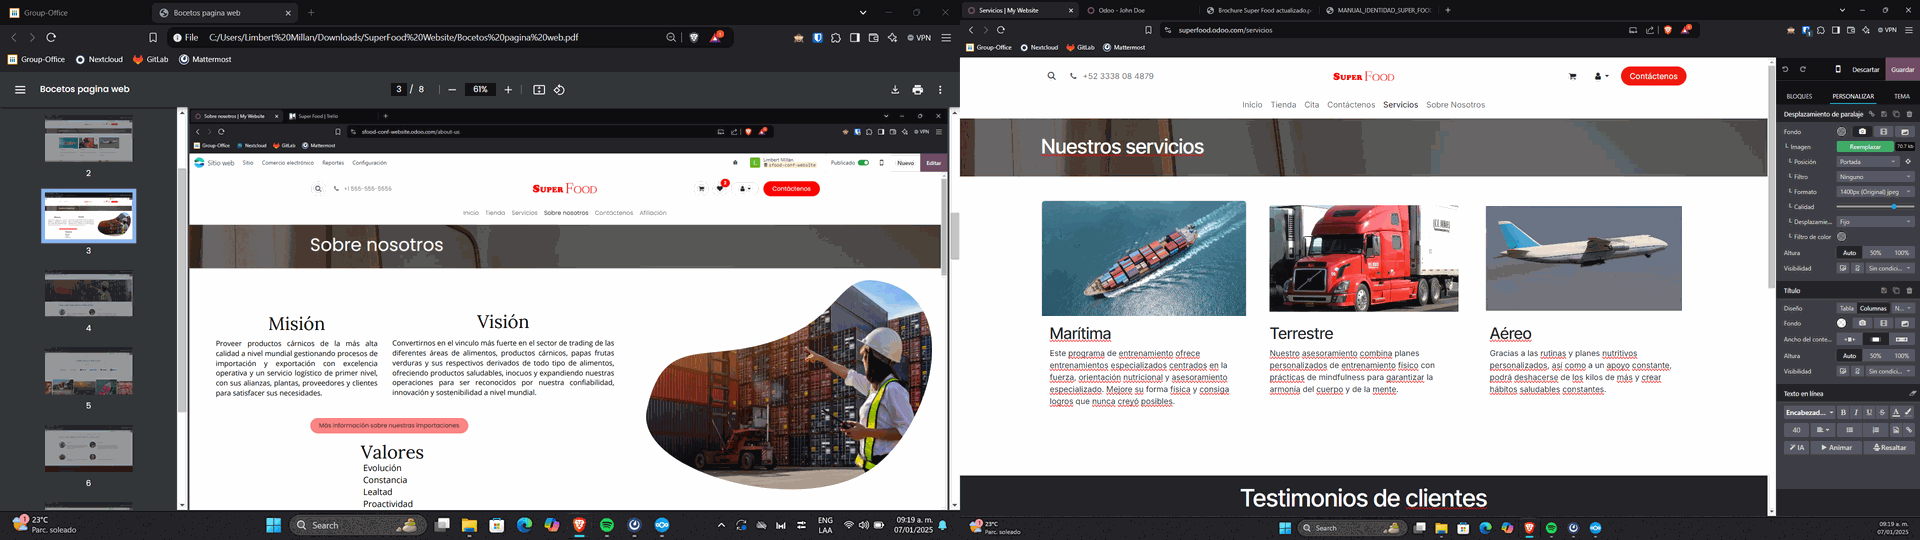Open text alignment dropdown next to 40
The width and height of the screenshot is (1920, 540).
(1823, 430)
